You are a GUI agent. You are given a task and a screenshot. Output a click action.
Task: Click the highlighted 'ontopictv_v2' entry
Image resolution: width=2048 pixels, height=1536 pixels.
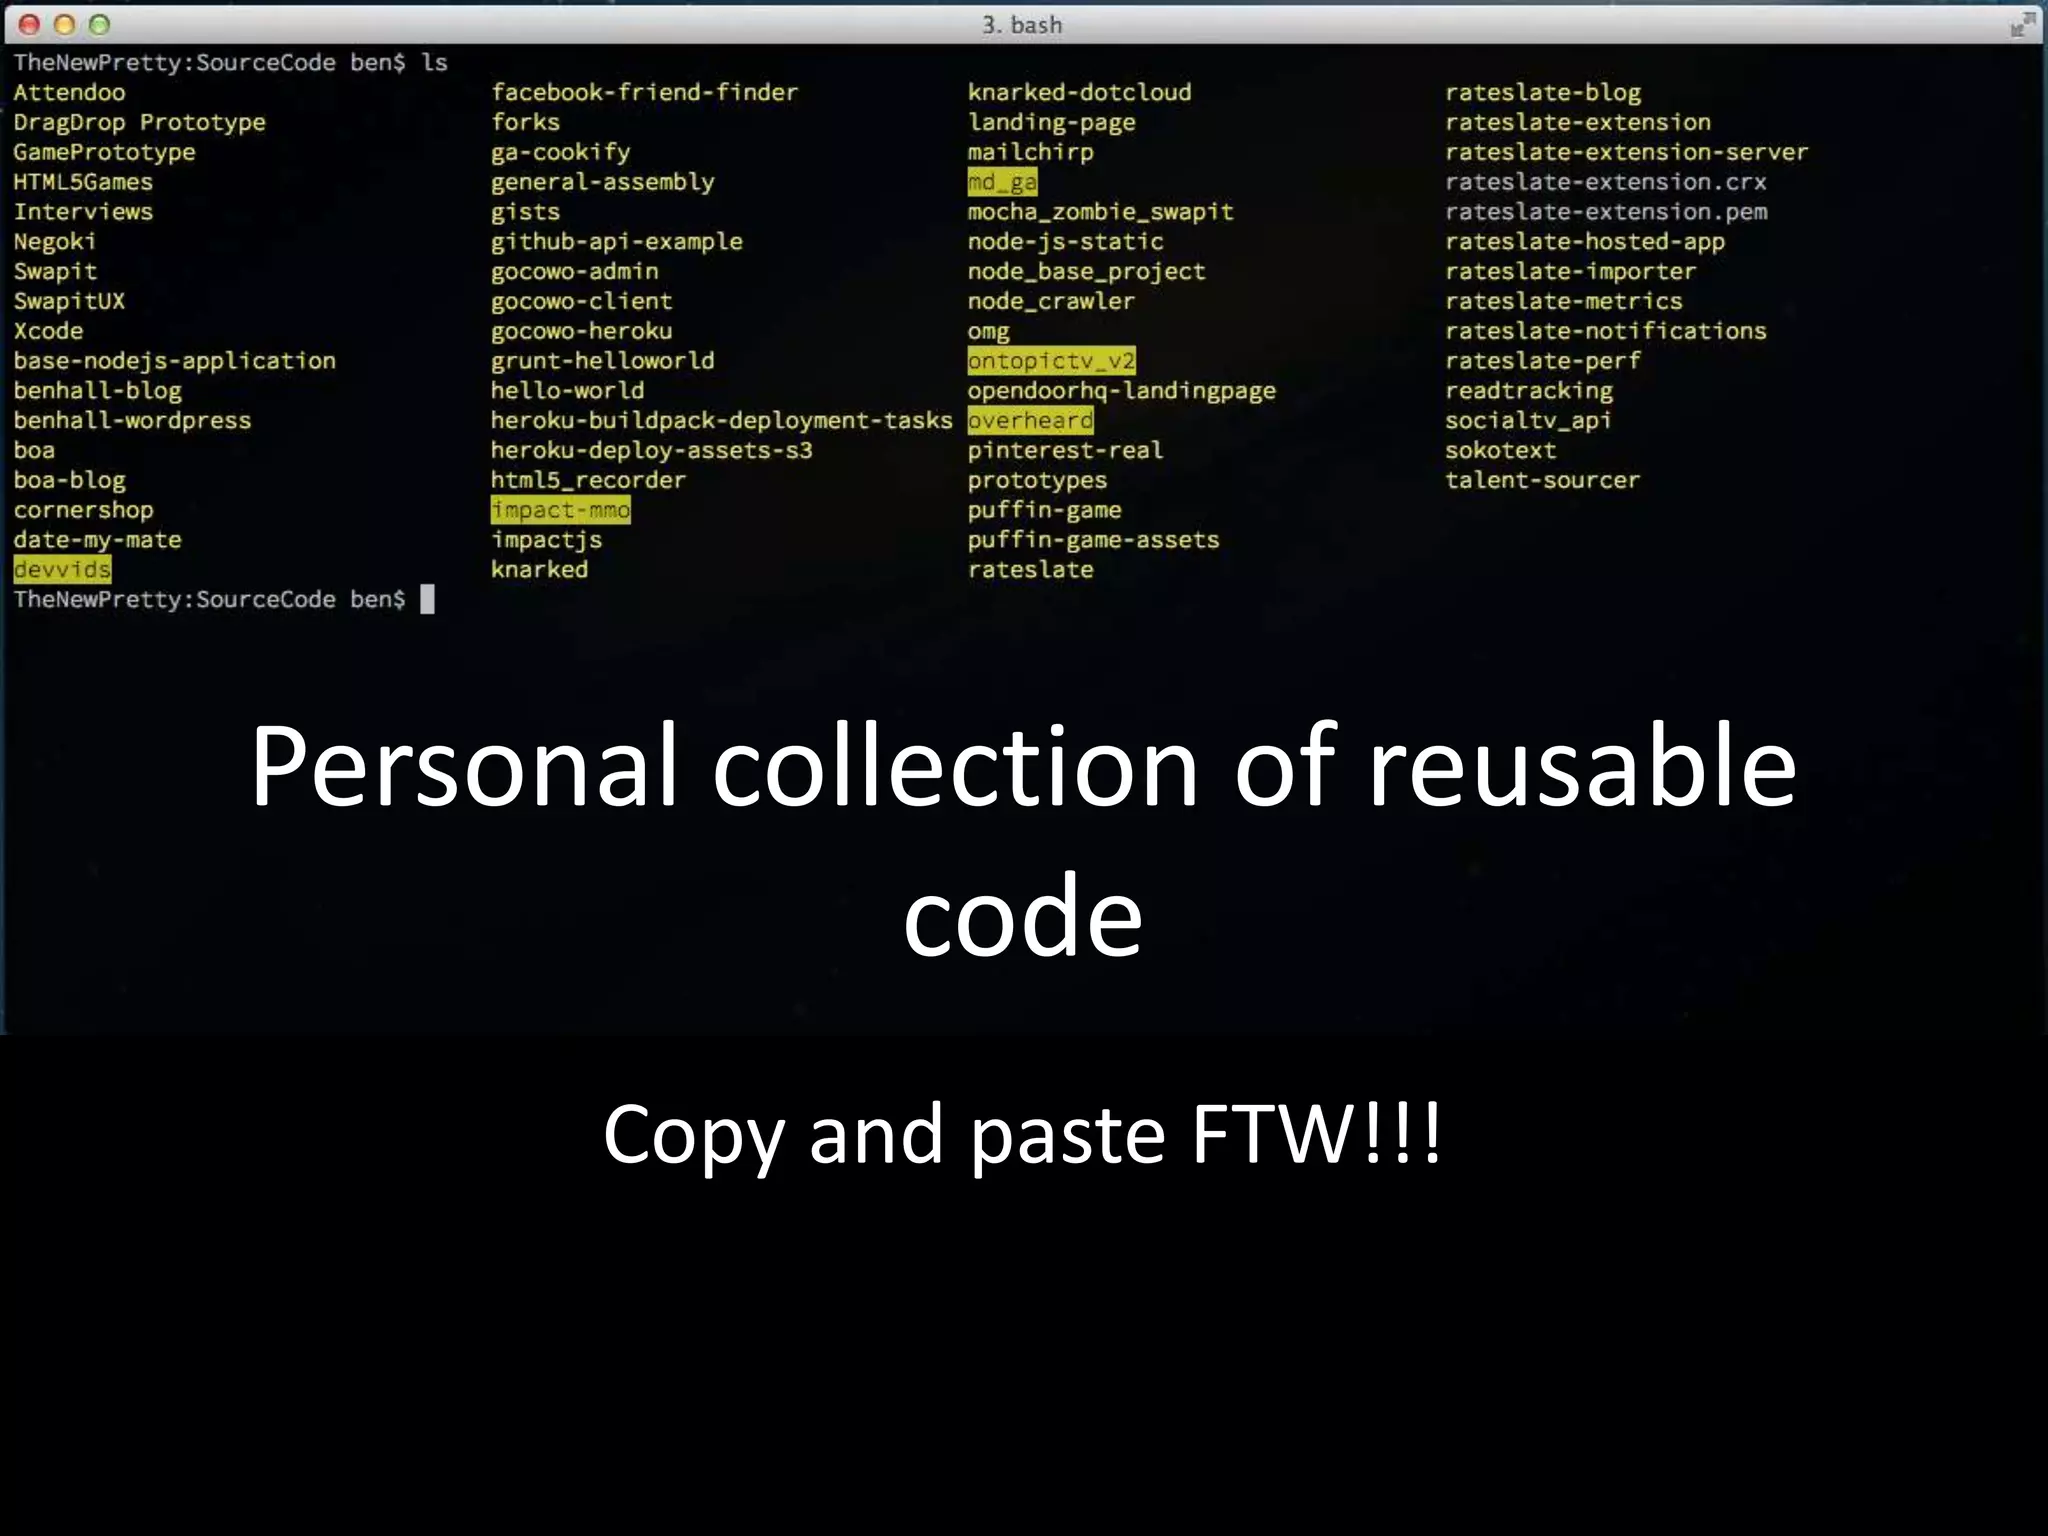[x=1051, y=361]
